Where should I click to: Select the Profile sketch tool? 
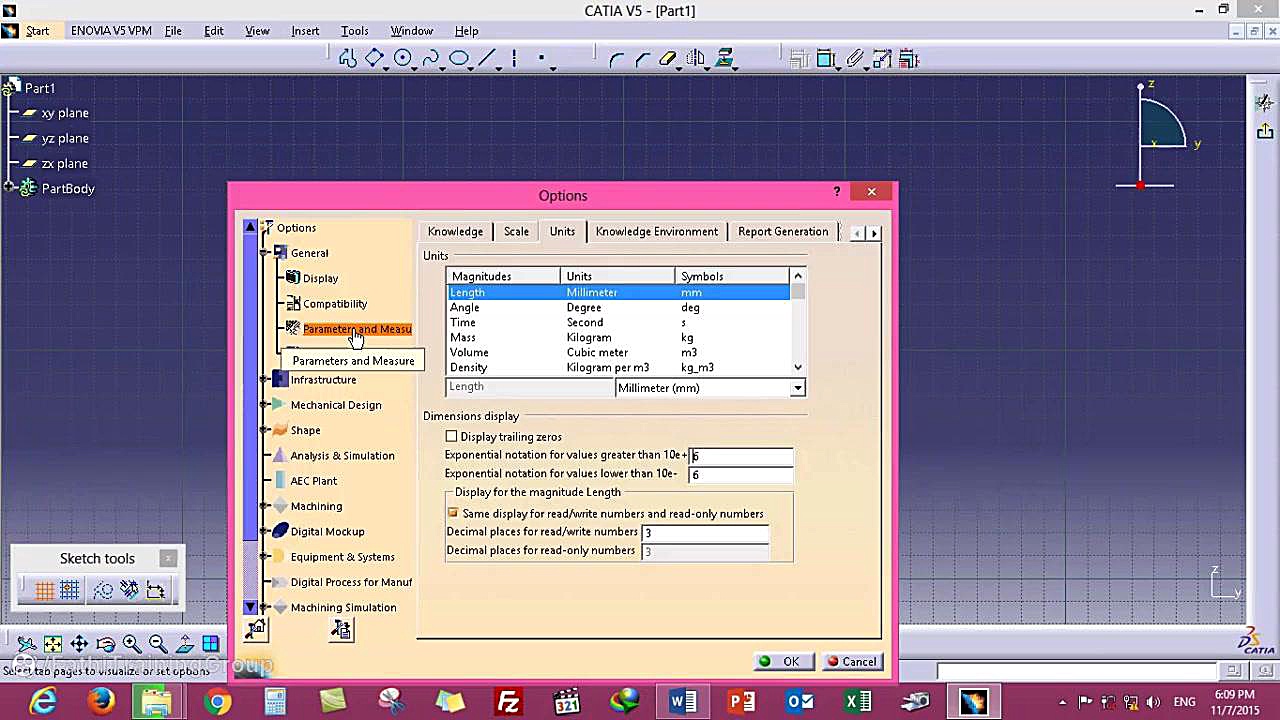[347, 59]
